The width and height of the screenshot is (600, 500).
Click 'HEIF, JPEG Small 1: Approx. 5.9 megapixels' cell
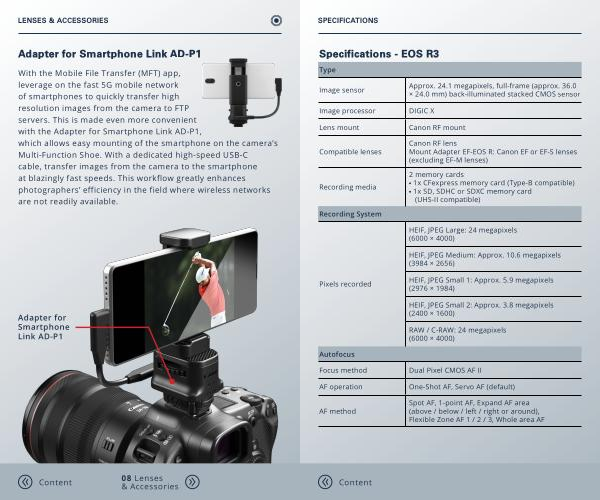pyautogui.click(x=493, y=284)
